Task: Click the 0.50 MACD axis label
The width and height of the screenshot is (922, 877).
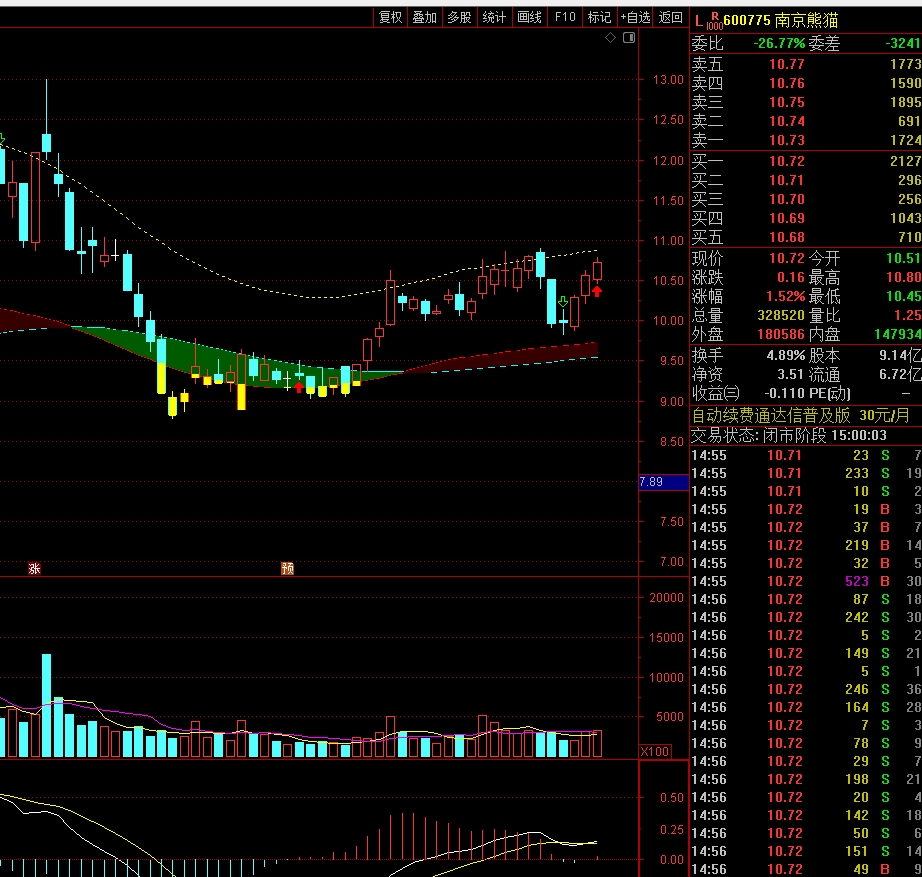Action: pos(672,798)
